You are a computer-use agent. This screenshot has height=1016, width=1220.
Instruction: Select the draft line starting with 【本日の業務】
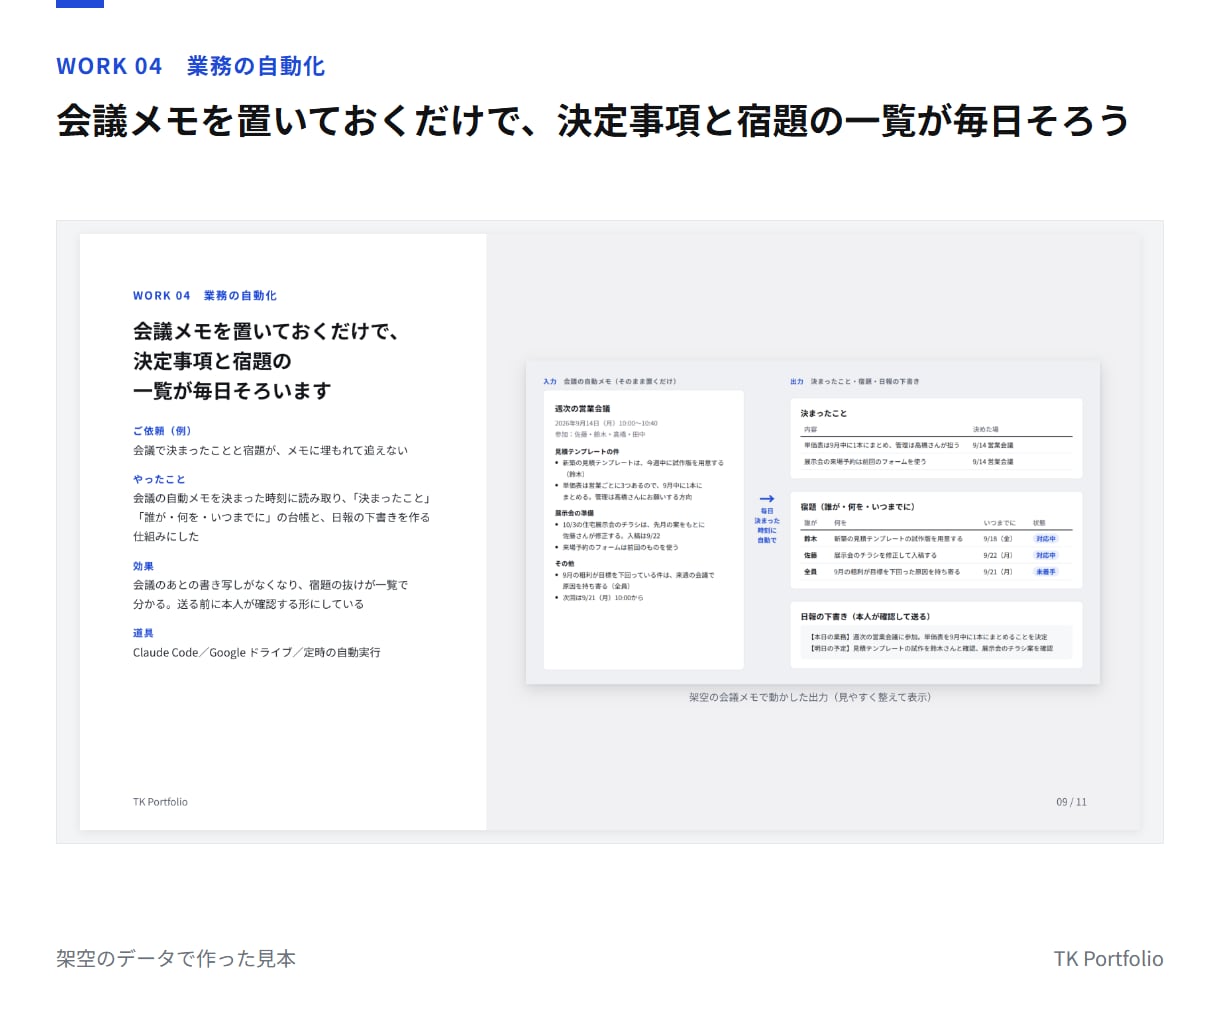928,637
